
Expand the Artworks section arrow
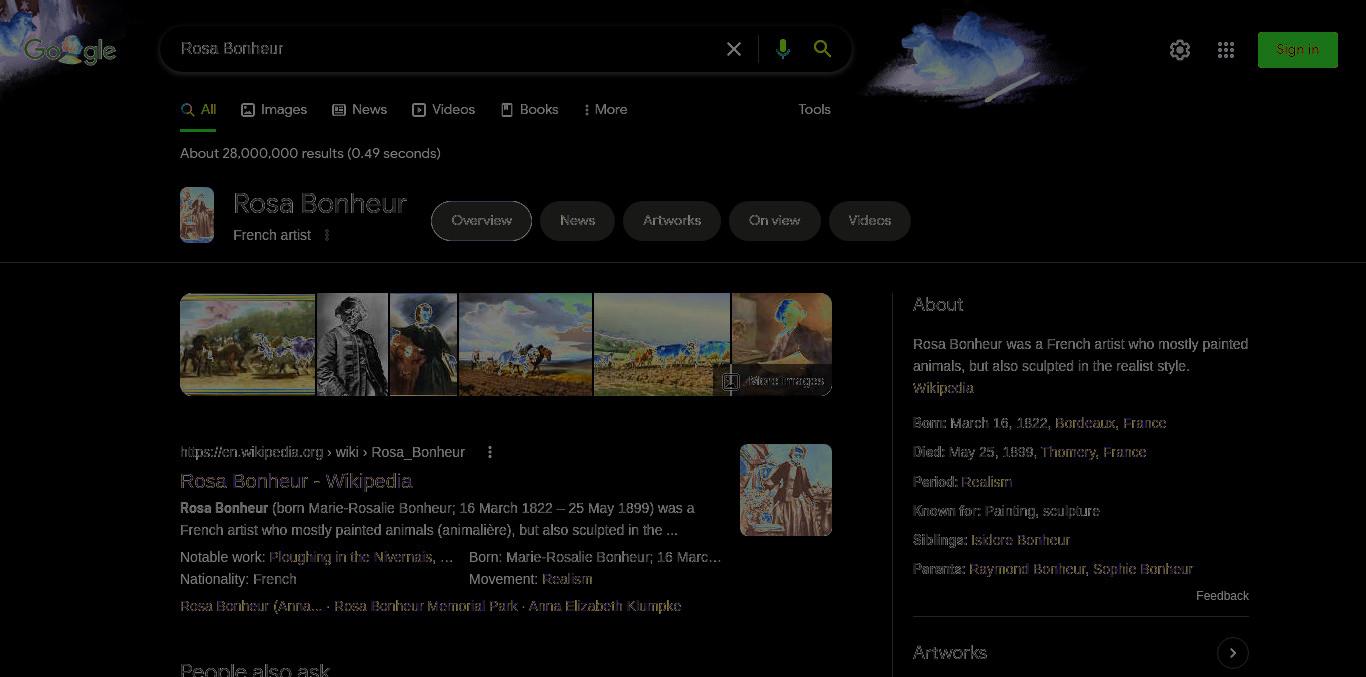(x=1233, y=653)
